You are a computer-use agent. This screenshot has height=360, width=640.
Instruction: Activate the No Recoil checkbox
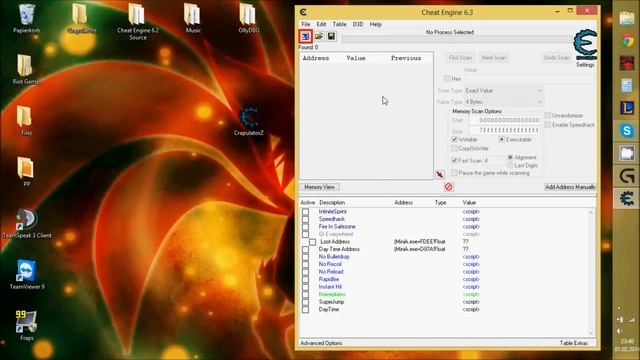tap(305, 264)
